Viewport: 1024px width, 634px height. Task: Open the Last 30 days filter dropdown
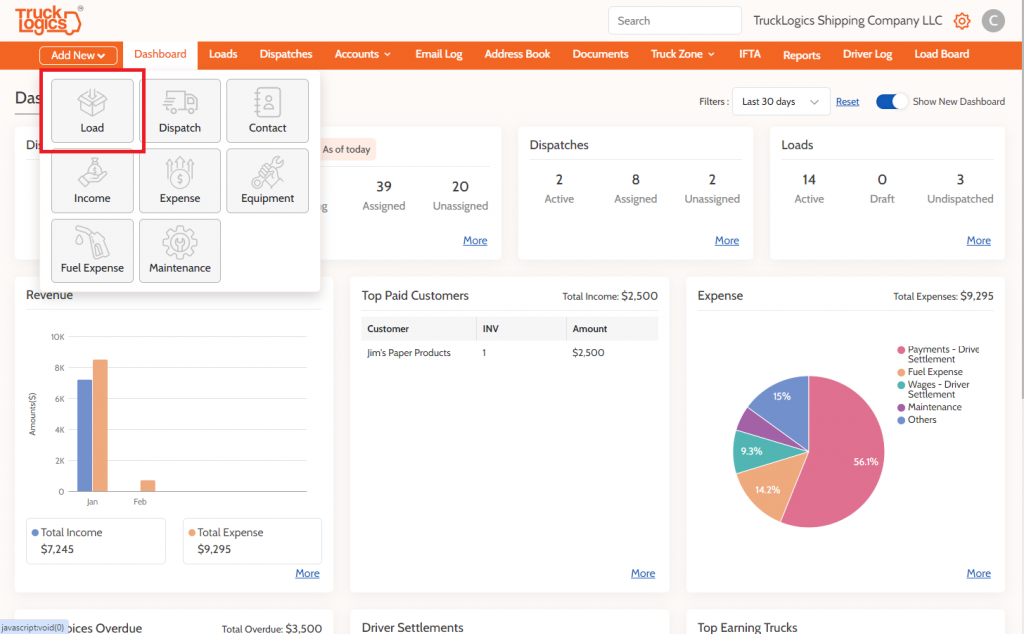click(781, 102)
